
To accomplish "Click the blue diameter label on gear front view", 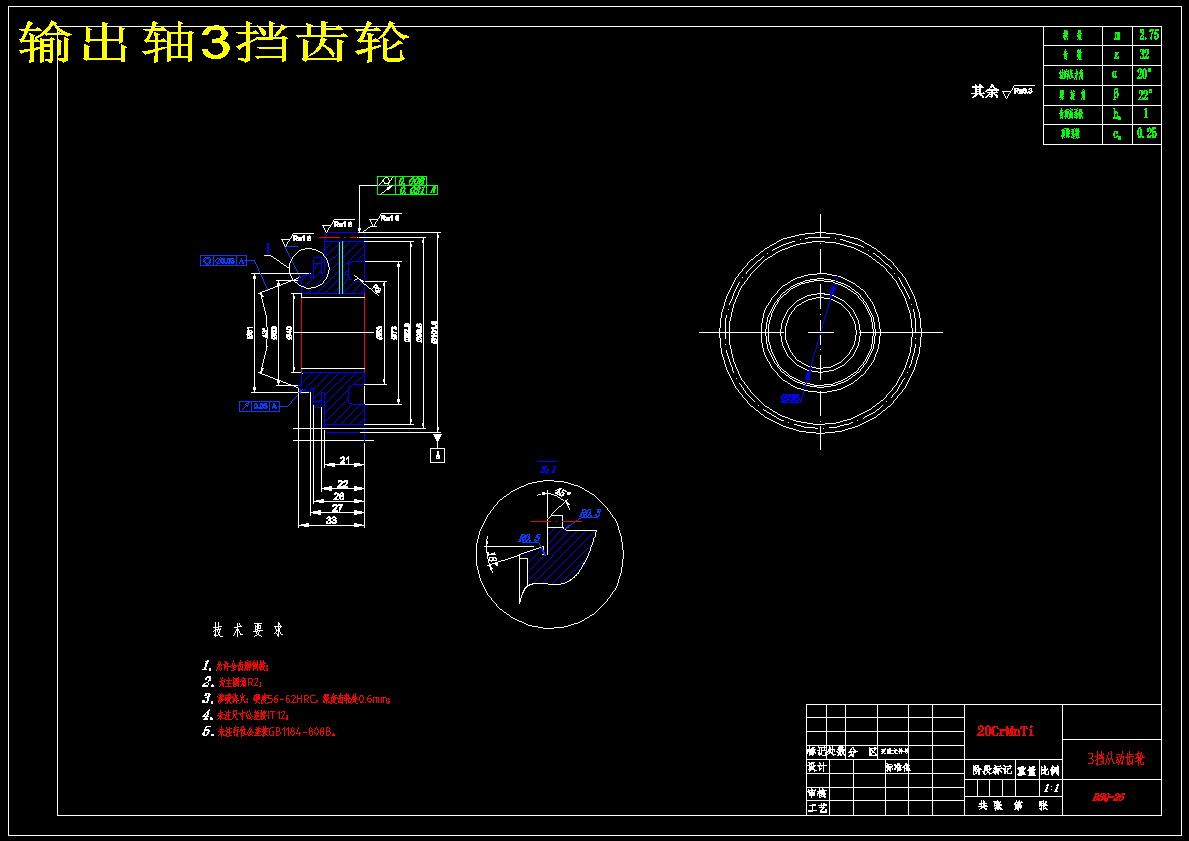I will (x=791, y=398).
